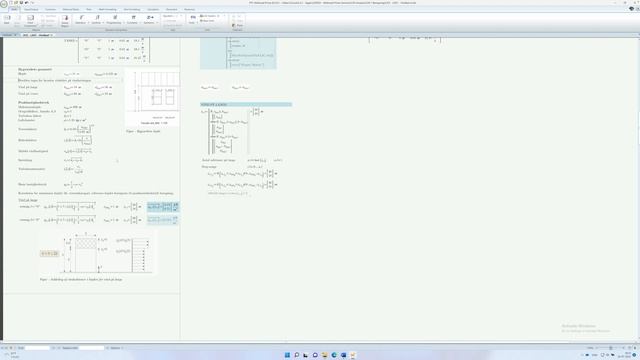The width and height of the screenshot is (640, 360).
Task: Expand the Constants dropdown
Action: (x=133, y=19)
